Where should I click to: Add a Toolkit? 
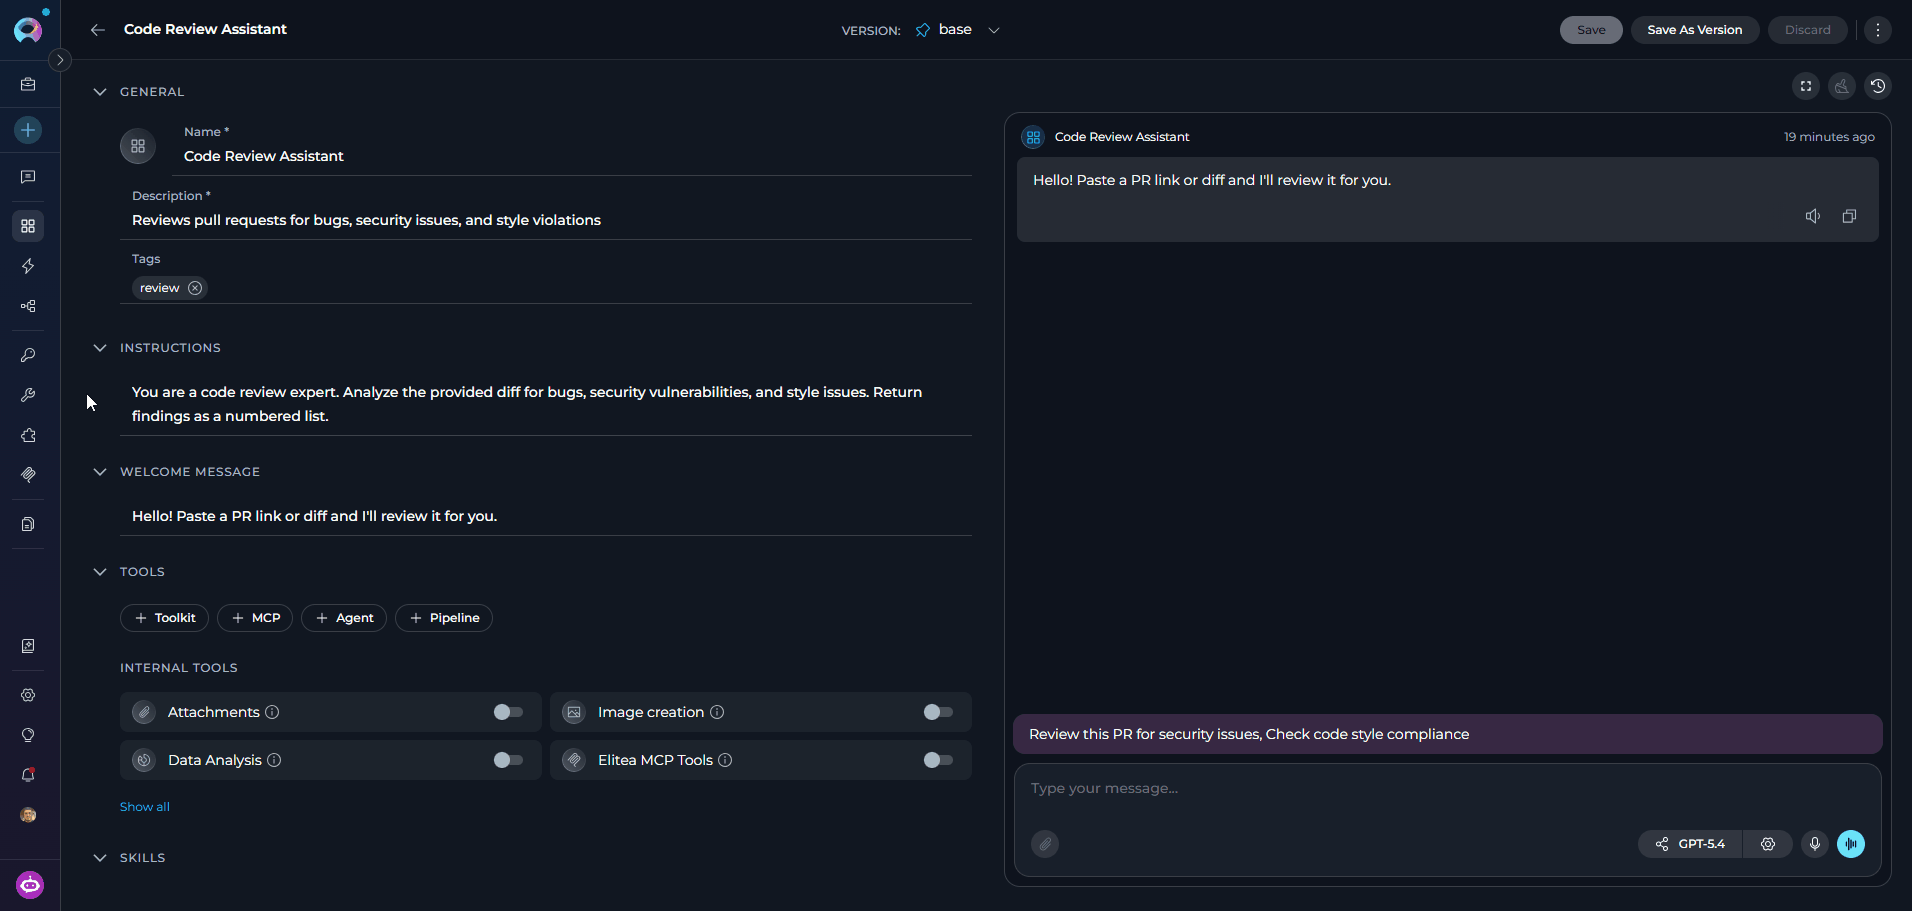tap(165, 618)
